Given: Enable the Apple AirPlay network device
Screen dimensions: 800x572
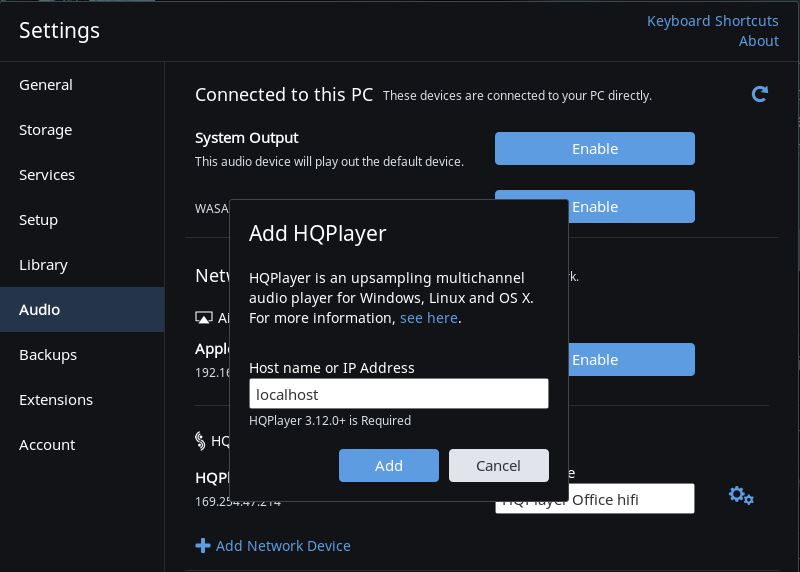Looking at the screenshot, I should [632, 359].
